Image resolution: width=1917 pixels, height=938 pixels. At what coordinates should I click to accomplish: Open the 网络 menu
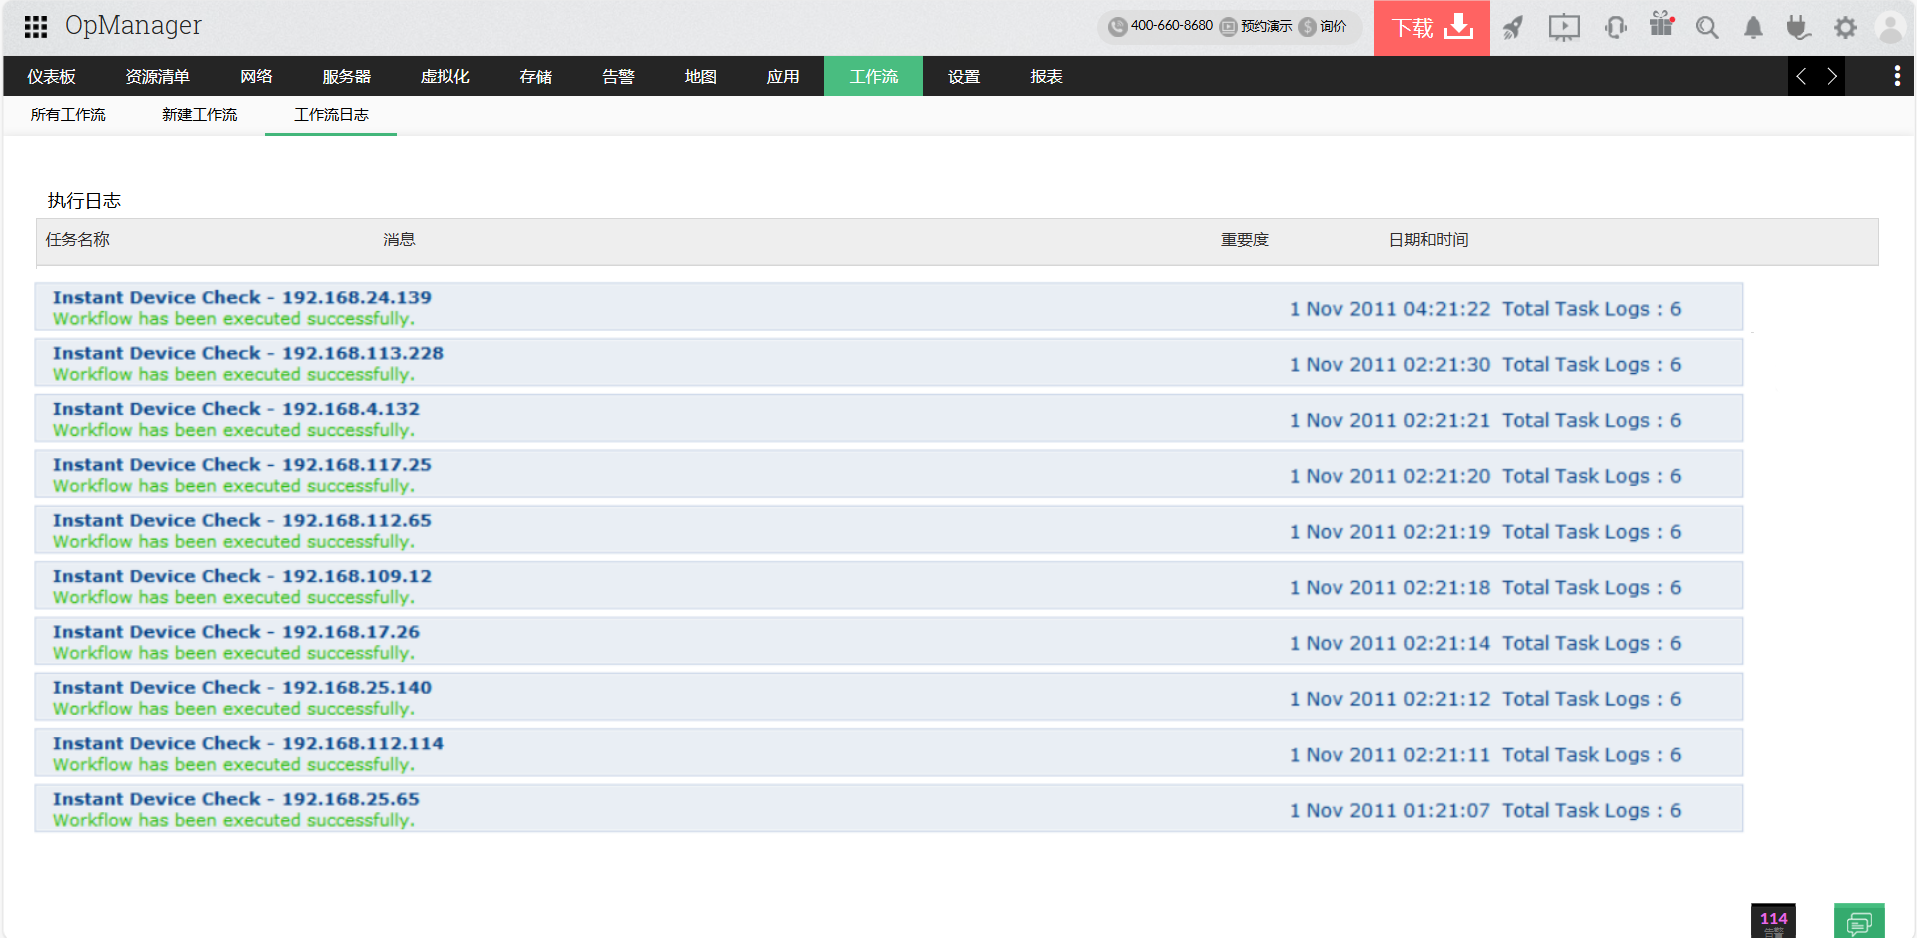point(256,76)
